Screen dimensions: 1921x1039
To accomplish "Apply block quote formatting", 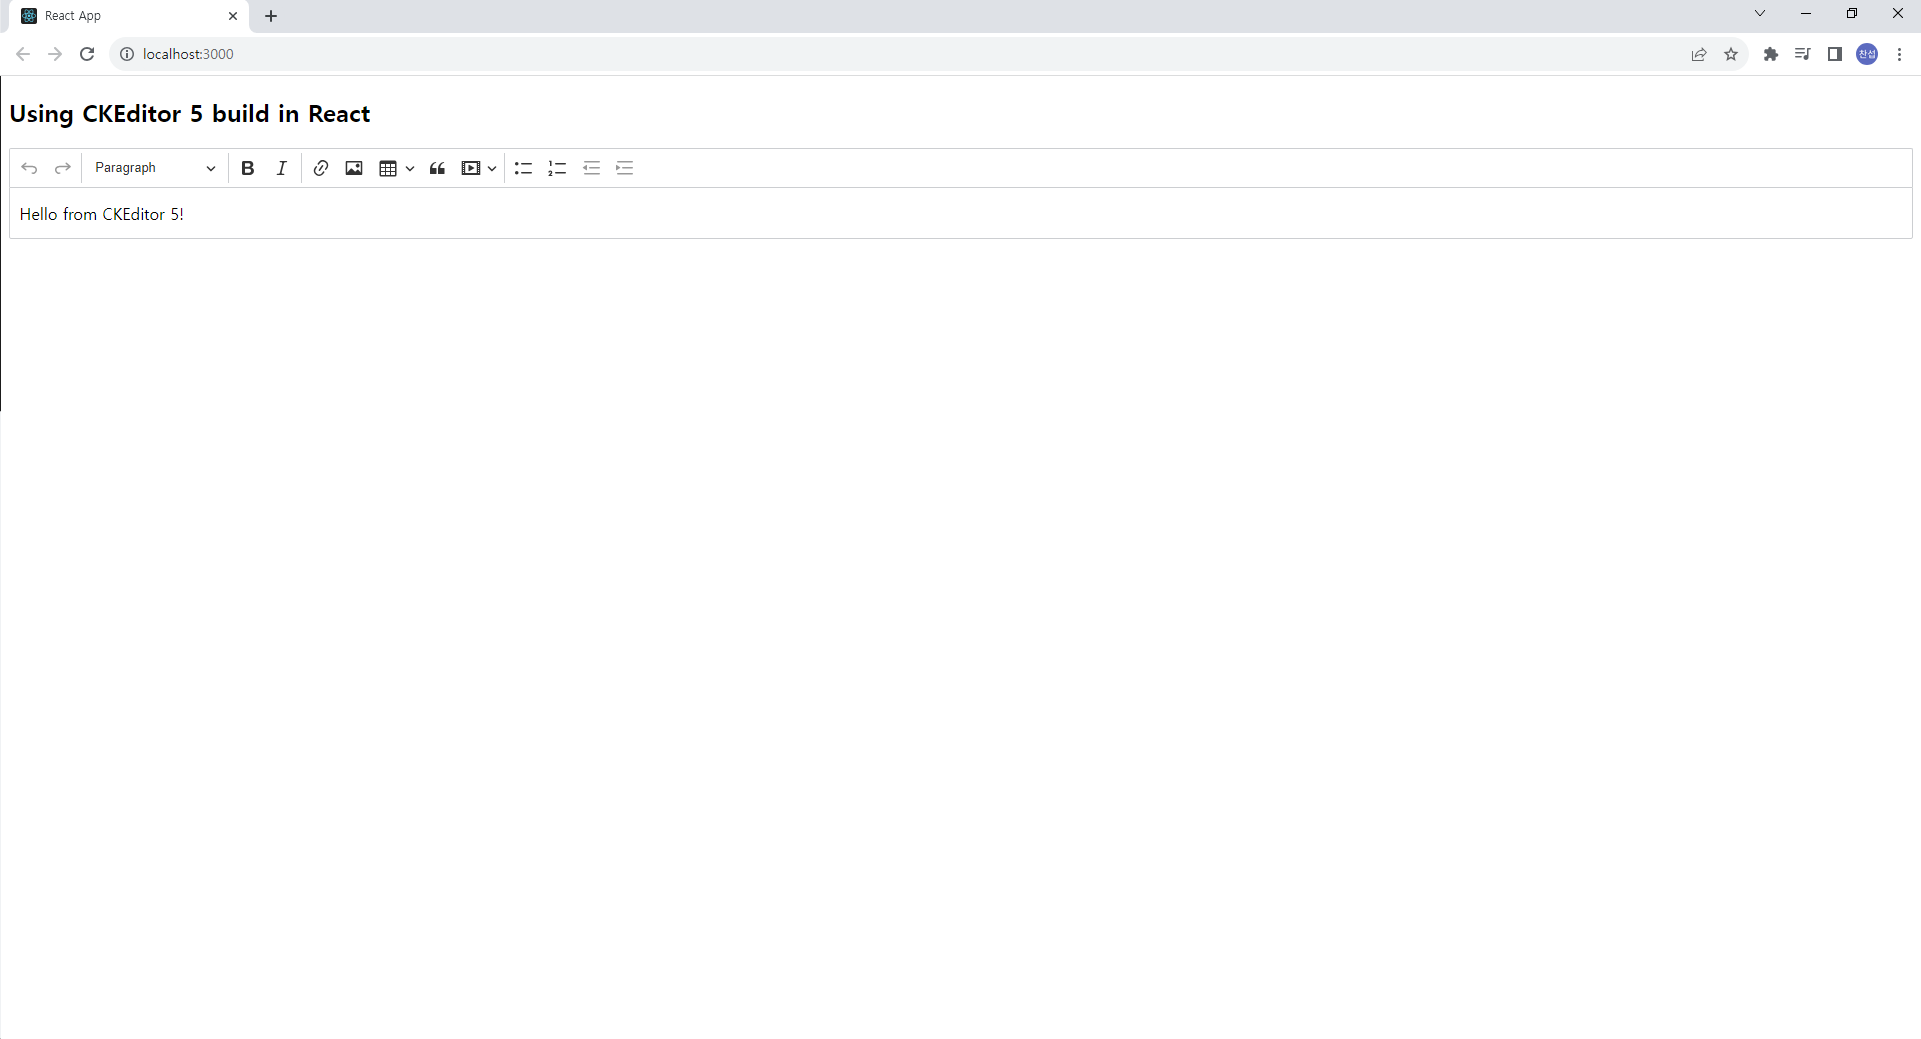I will [437, 168].
